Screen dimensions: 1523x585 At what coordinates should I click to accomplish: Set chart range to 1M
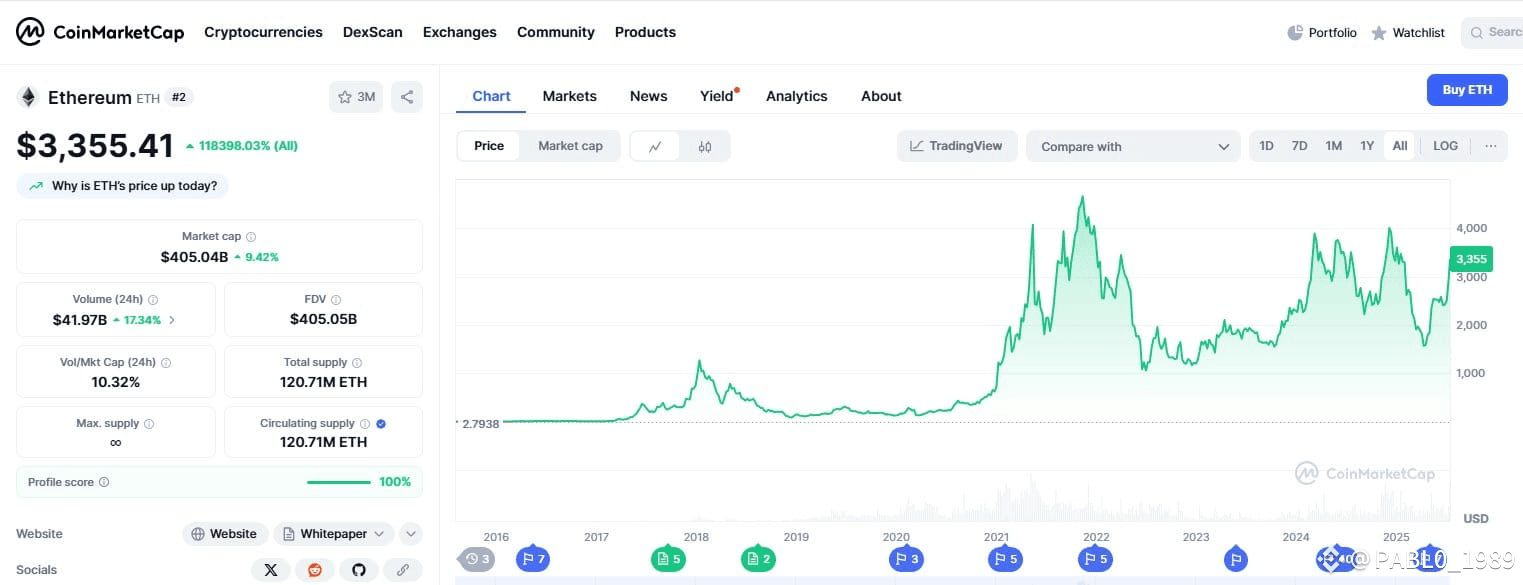(x=1333, y=146)
